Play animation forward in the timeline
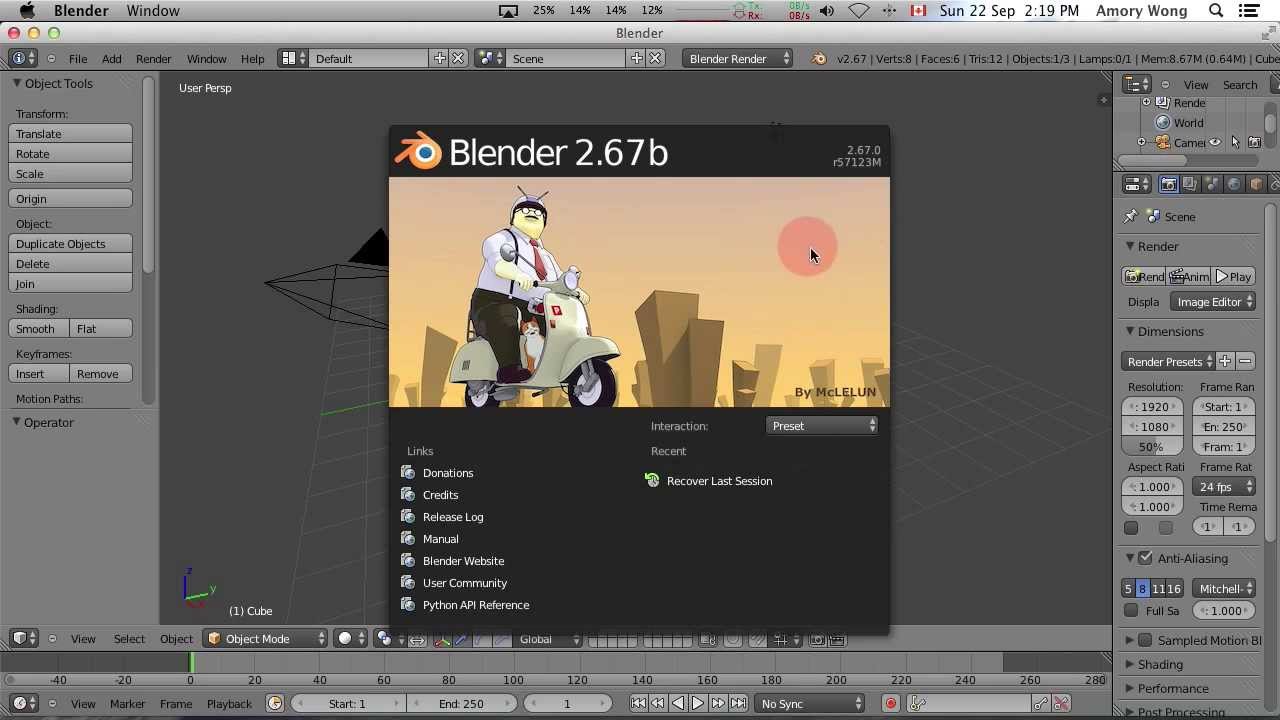Screen dimensions: 1280x720 (x=698, y=704)
